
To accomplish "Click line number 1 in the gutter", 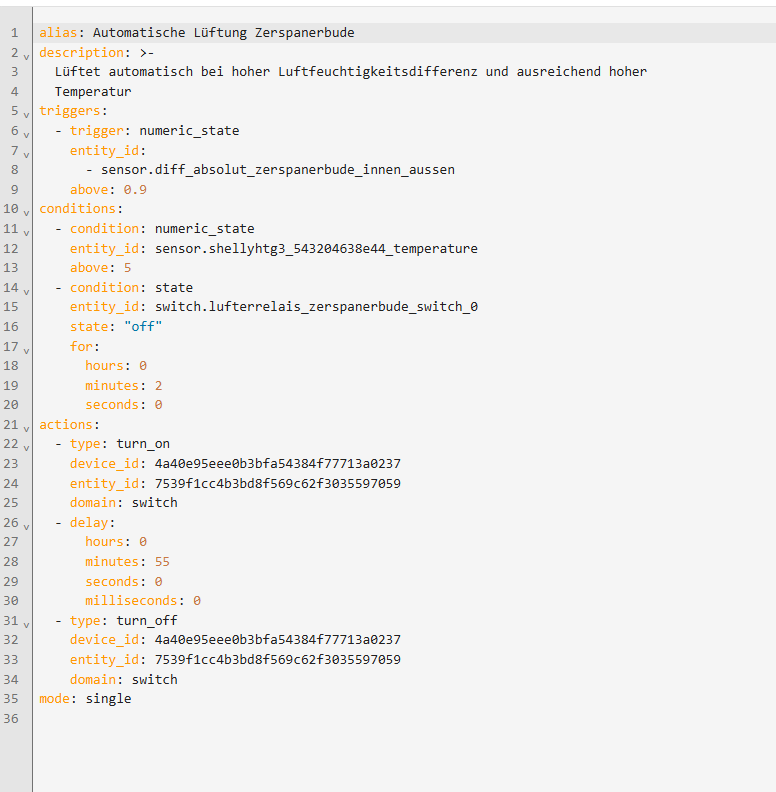I will tap(14, 33).
